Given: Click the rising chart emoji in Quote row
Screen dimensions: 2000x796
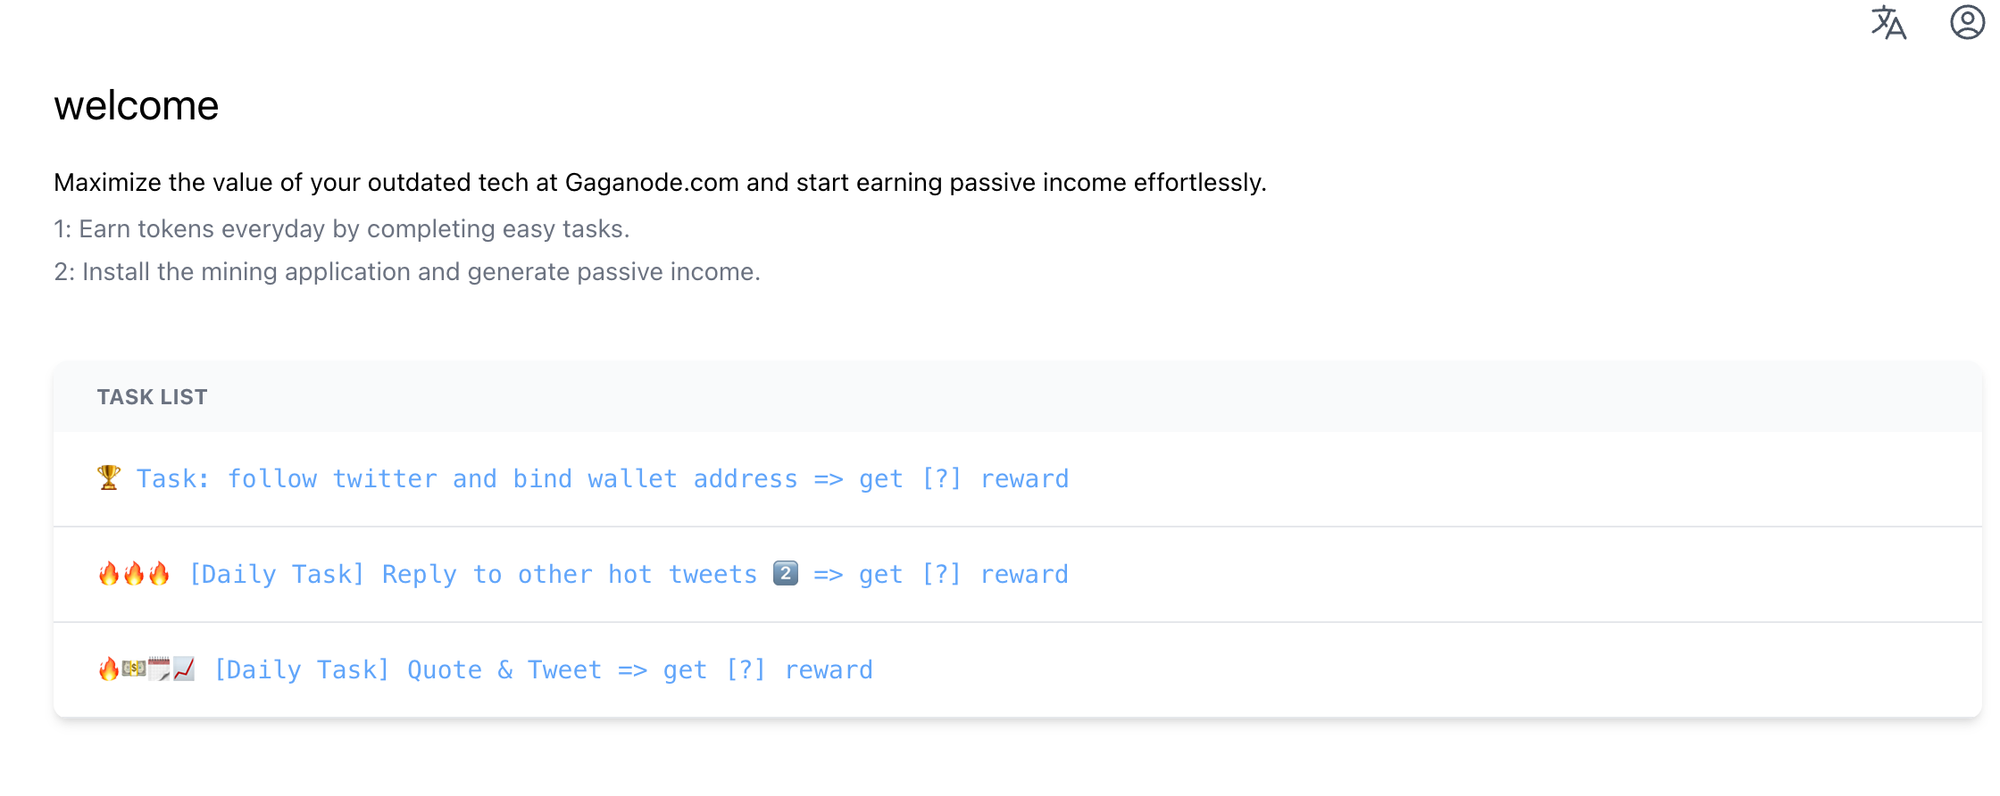Looking at the screenshot, I should [x=184, y=669].
